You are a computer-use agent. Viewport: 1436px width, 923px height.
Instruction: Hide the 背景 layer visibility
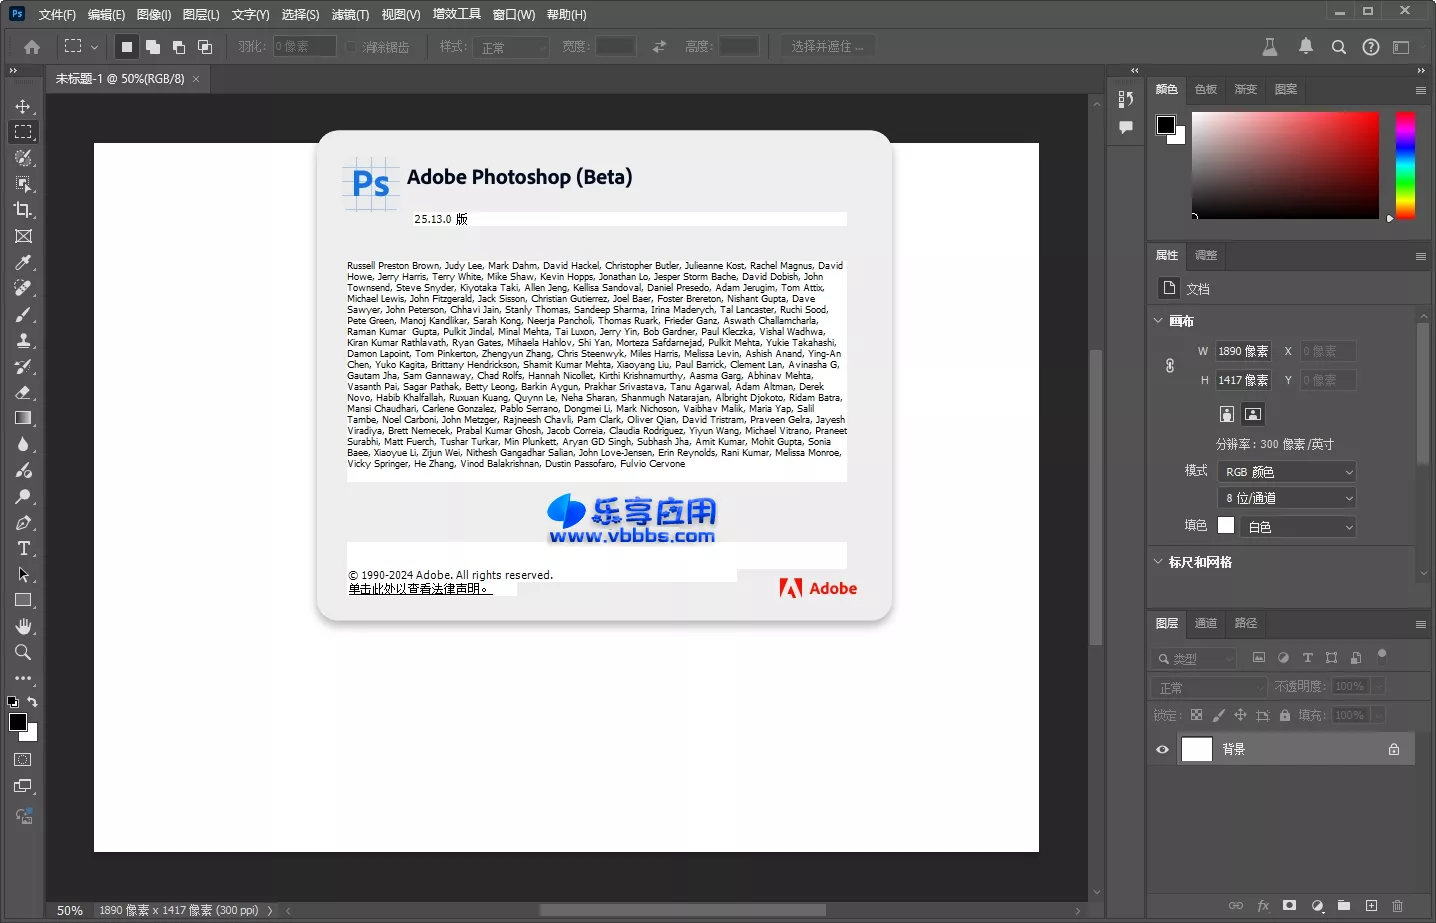pyautogui.click(x=1162, y=749)
